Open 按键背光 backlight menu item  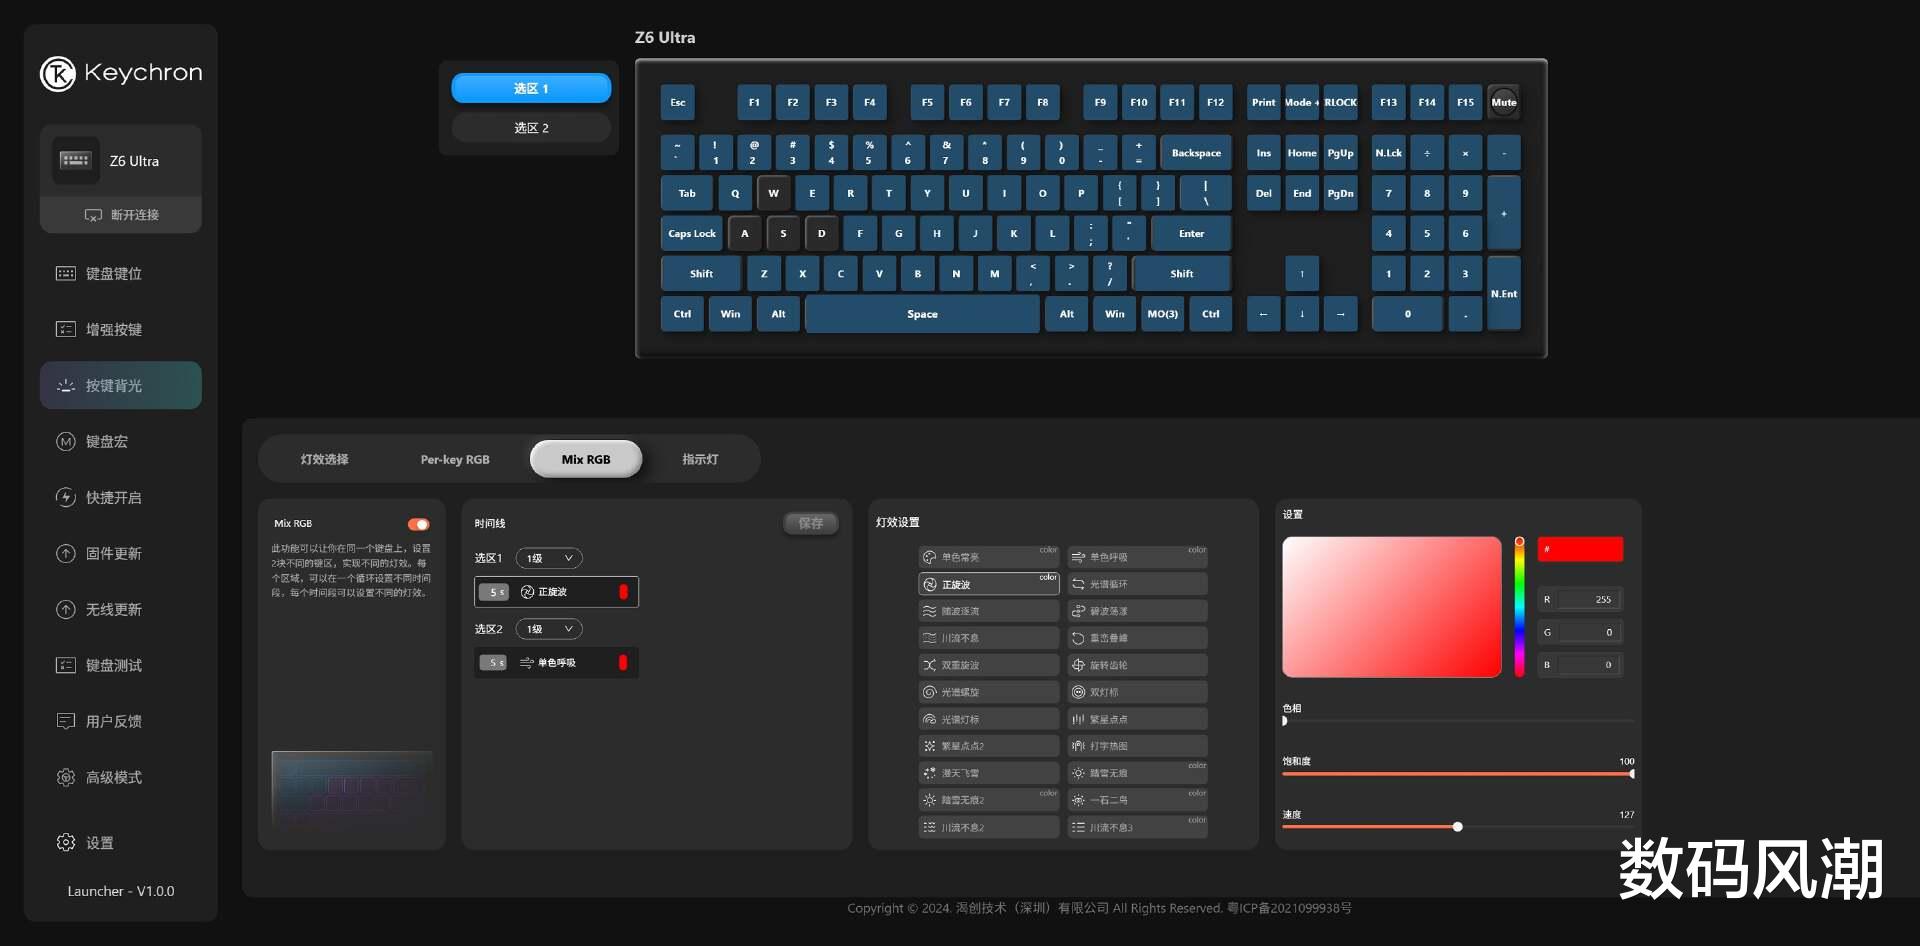click(121, 385)
